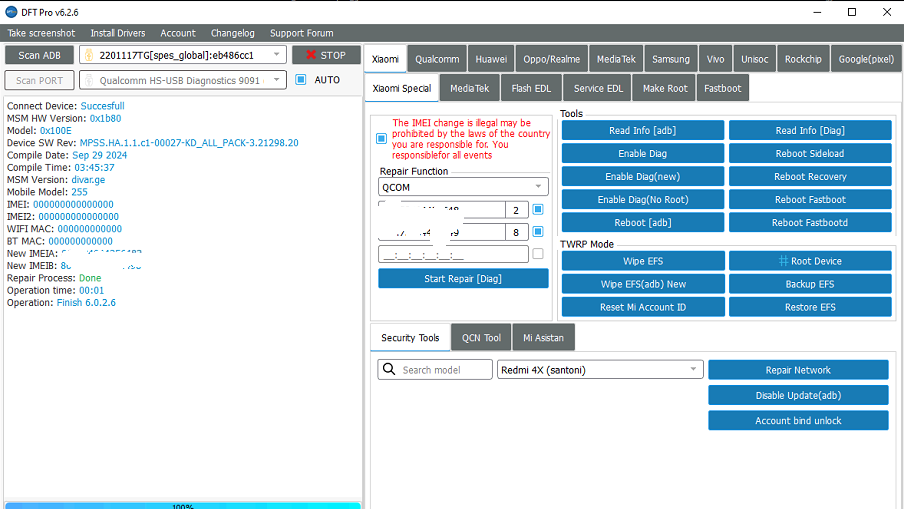Click the Android device icon in ADB selector
Image resolution: width=904 pixels, height=509 pixels.
89,55
